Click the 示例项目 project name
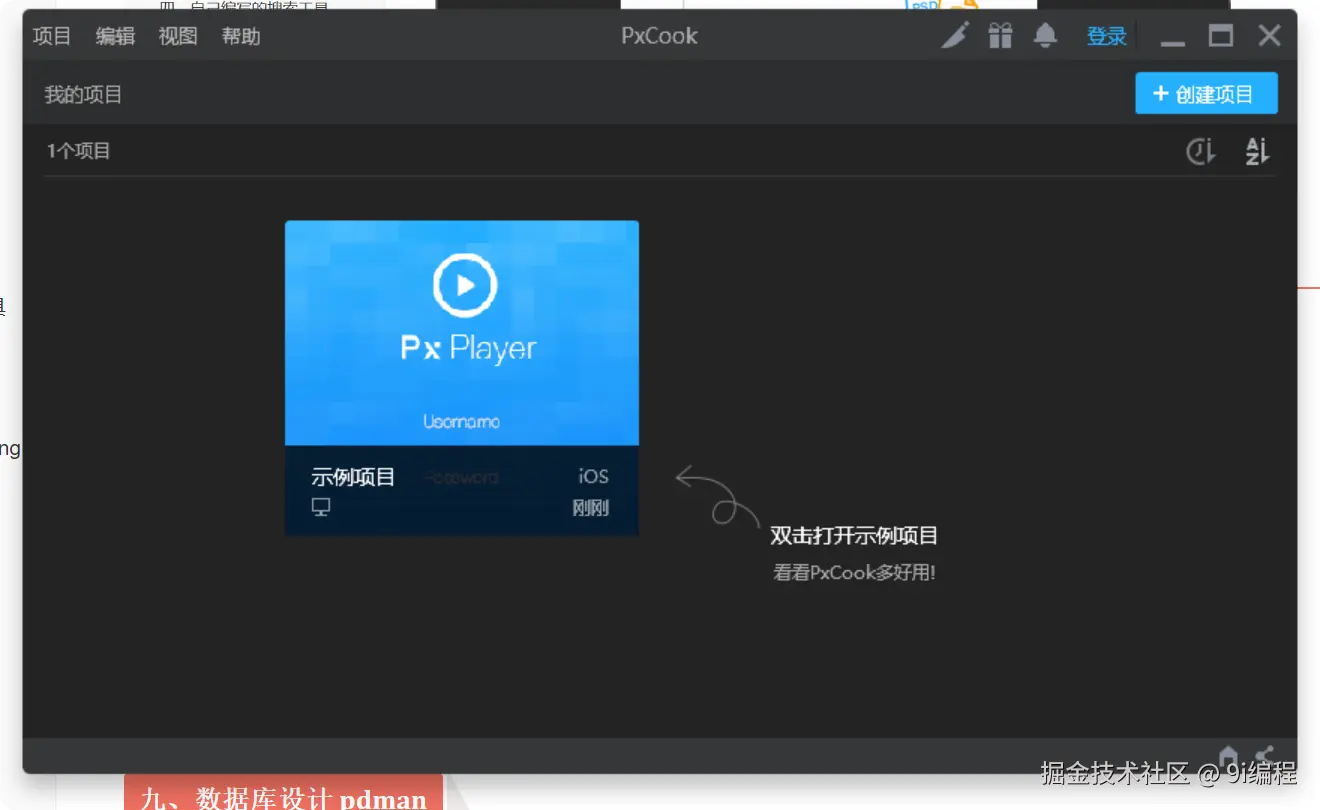The height and width of the screenshot is (810, 1320). (x=353, y=477)
